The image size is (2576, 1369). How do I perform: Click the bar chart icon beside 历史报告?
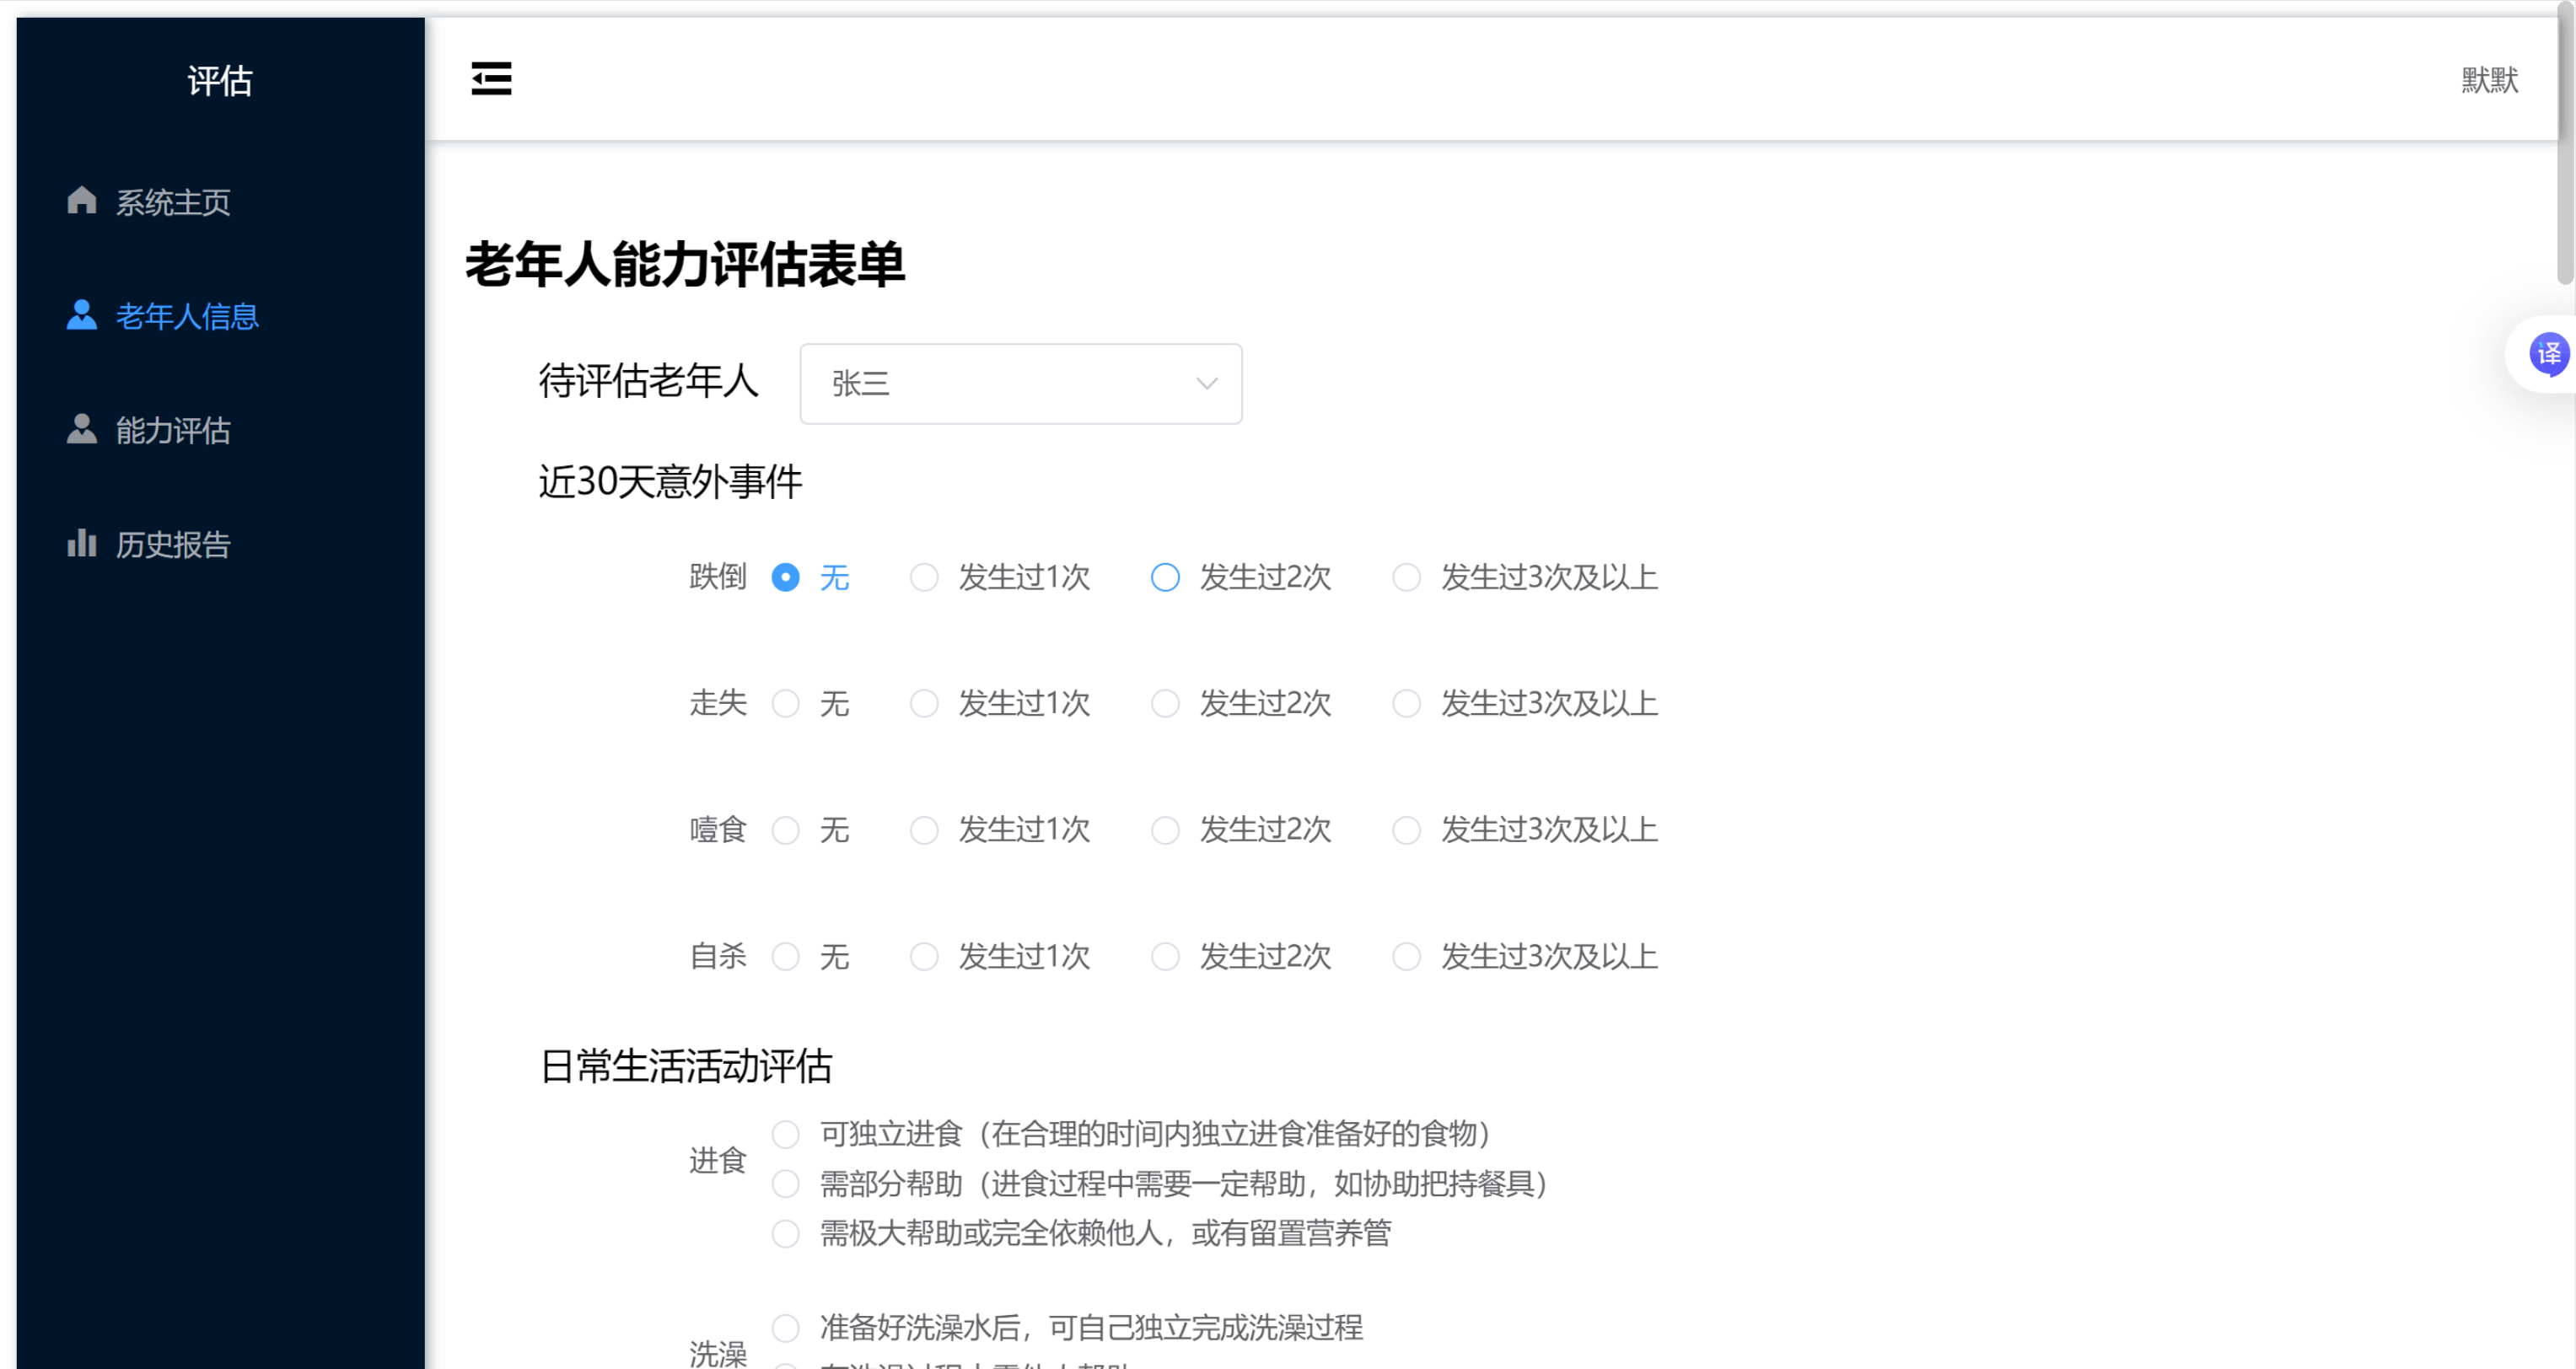81,543
